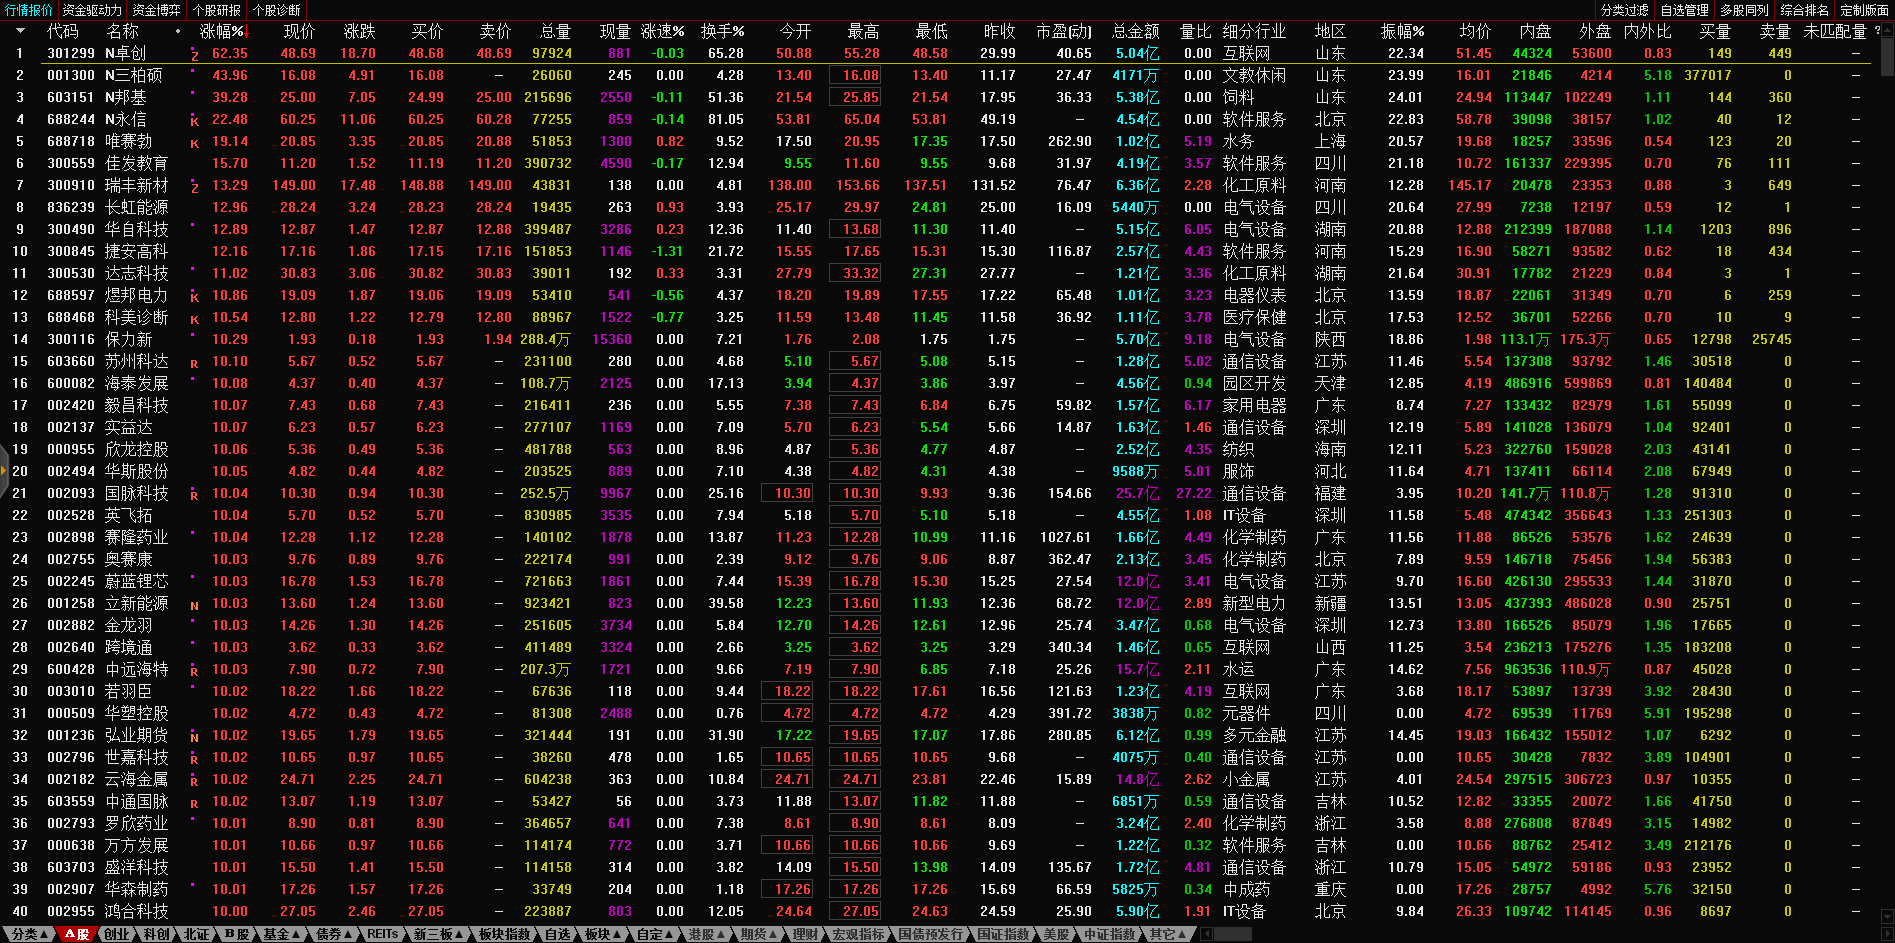Expand the 基金 tab dropdown

coord(281,934)
